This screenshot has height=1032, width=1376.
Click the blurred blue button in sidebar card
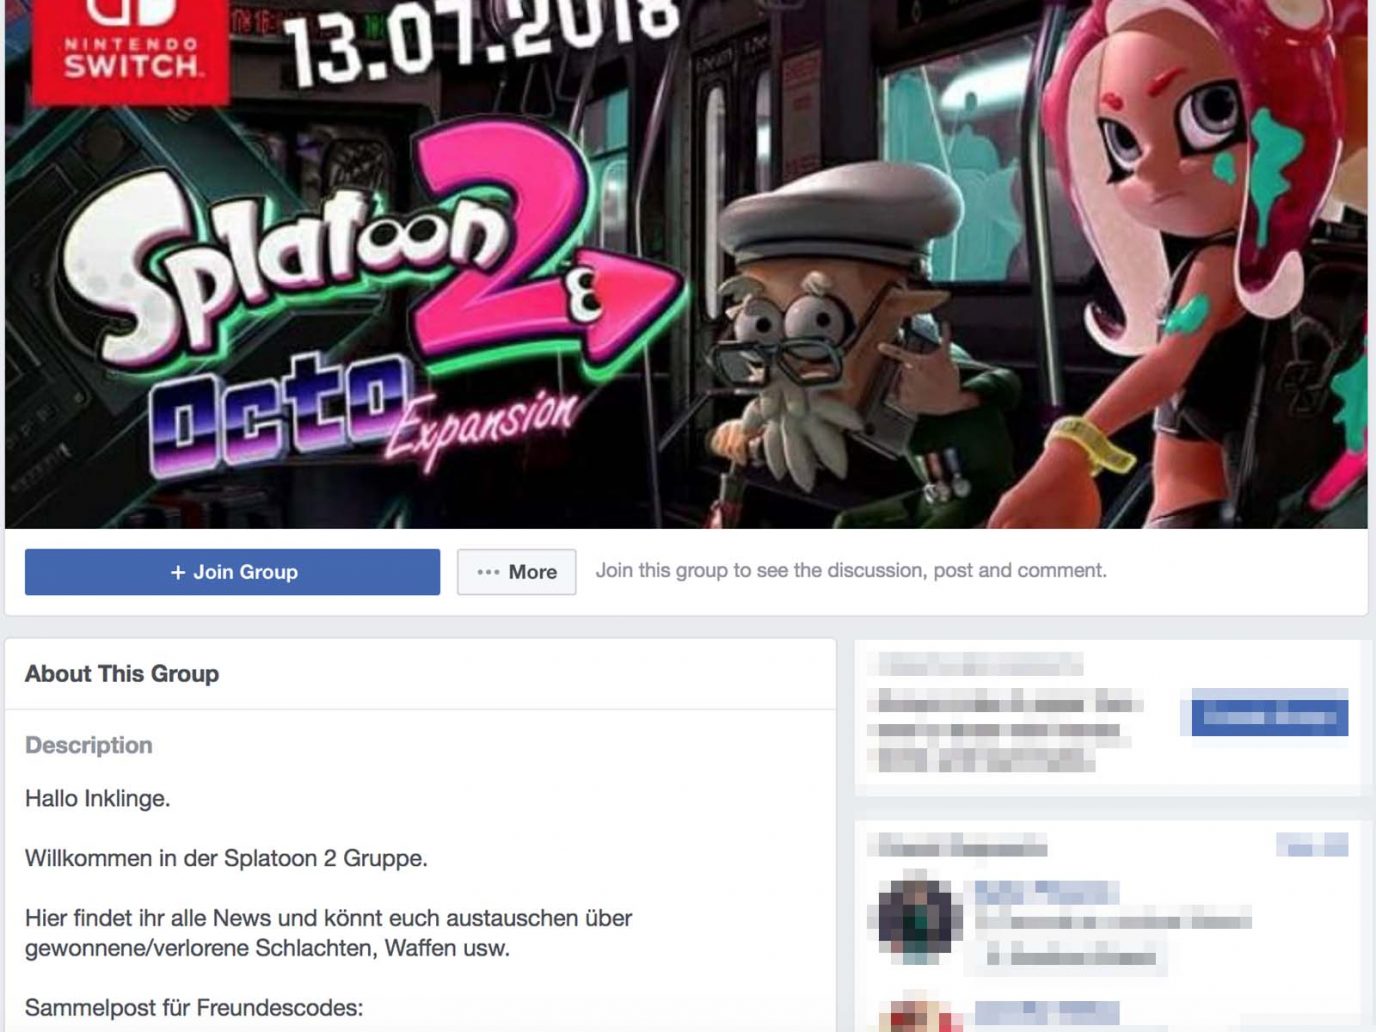tap(1270, 715)
